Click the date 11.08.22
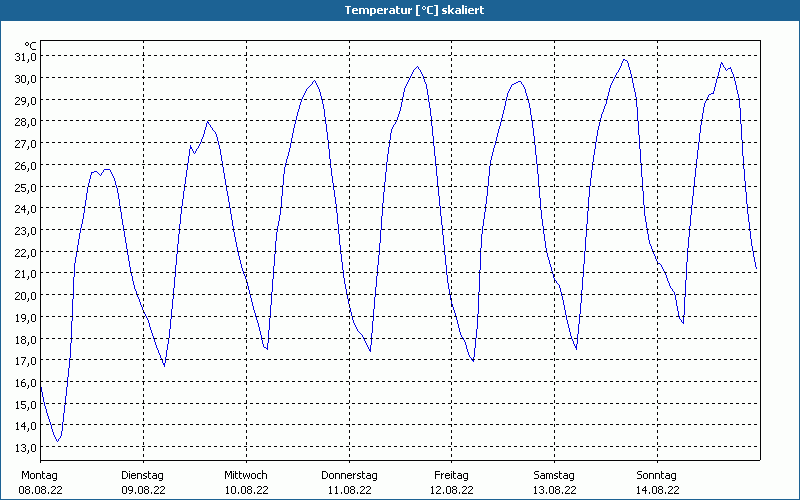Screen dimensions: 800x500 coord(349,491)
